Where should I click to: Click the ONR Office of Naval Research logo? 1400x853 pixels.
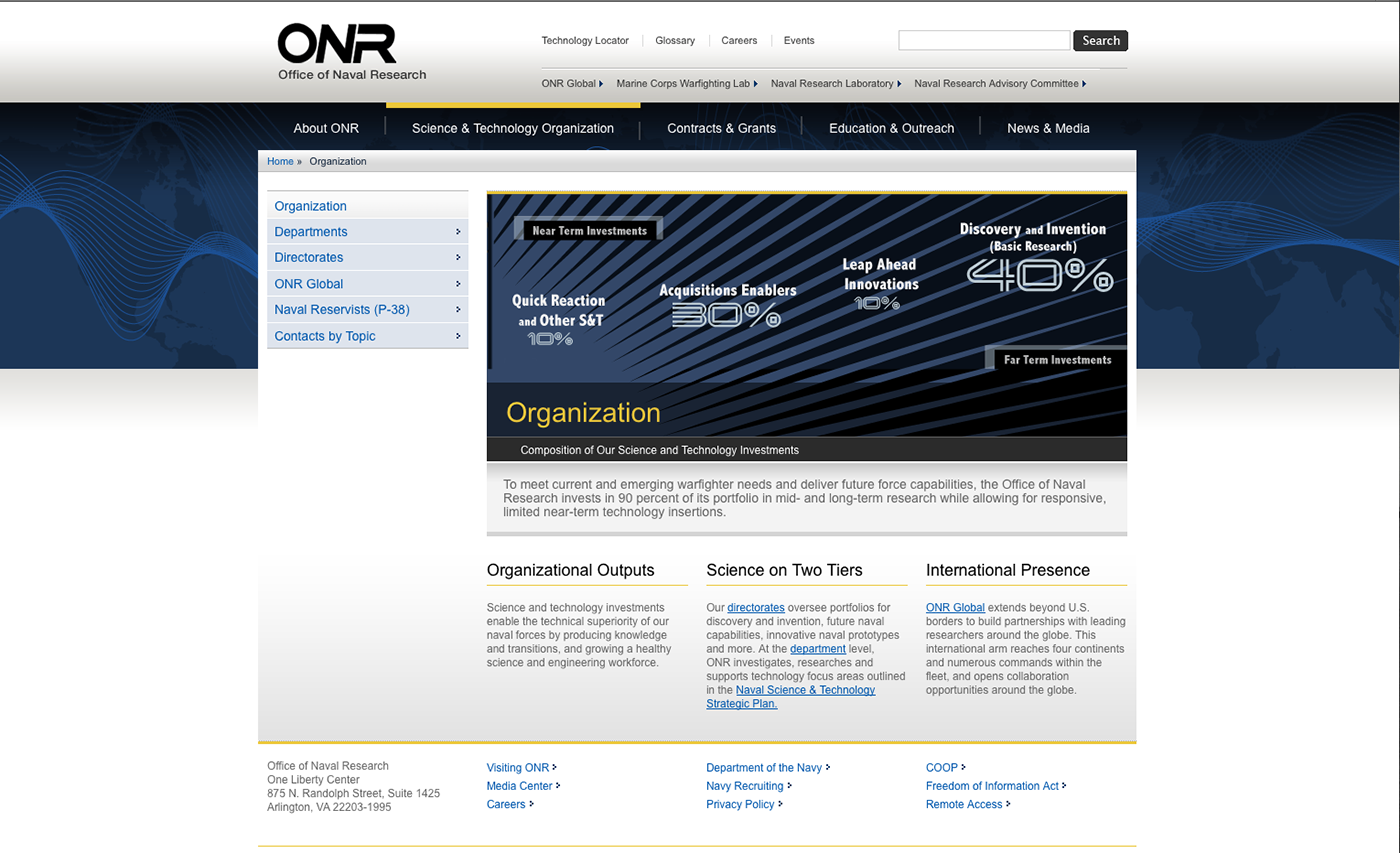[x=352, y=52]
